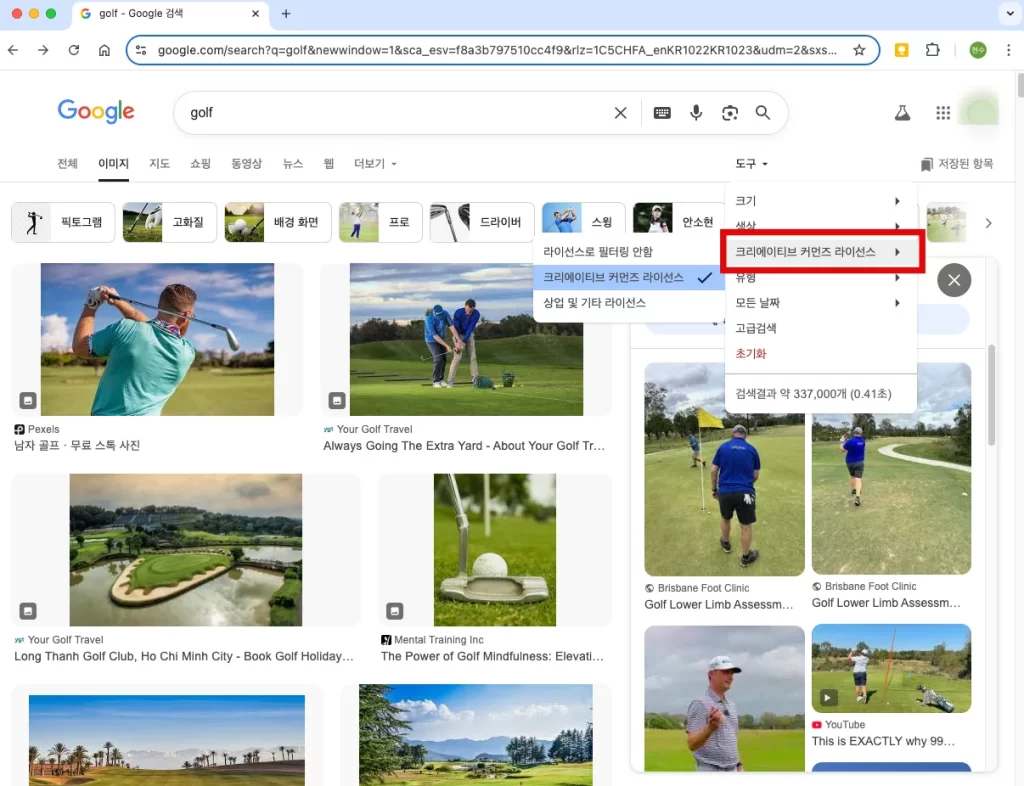
Task: Switch to the 동영상 videos tab
Action: point(248,163)
